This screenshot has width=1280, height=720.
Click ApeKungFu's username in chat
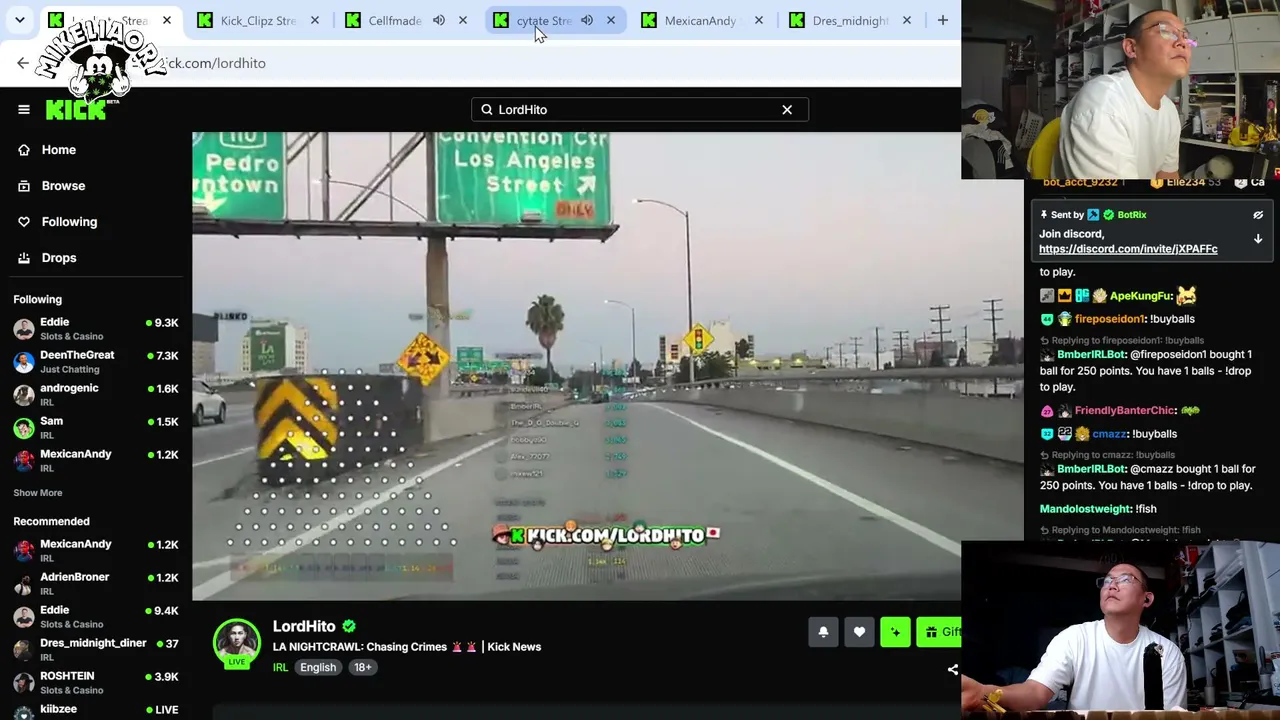point(1140,296)
